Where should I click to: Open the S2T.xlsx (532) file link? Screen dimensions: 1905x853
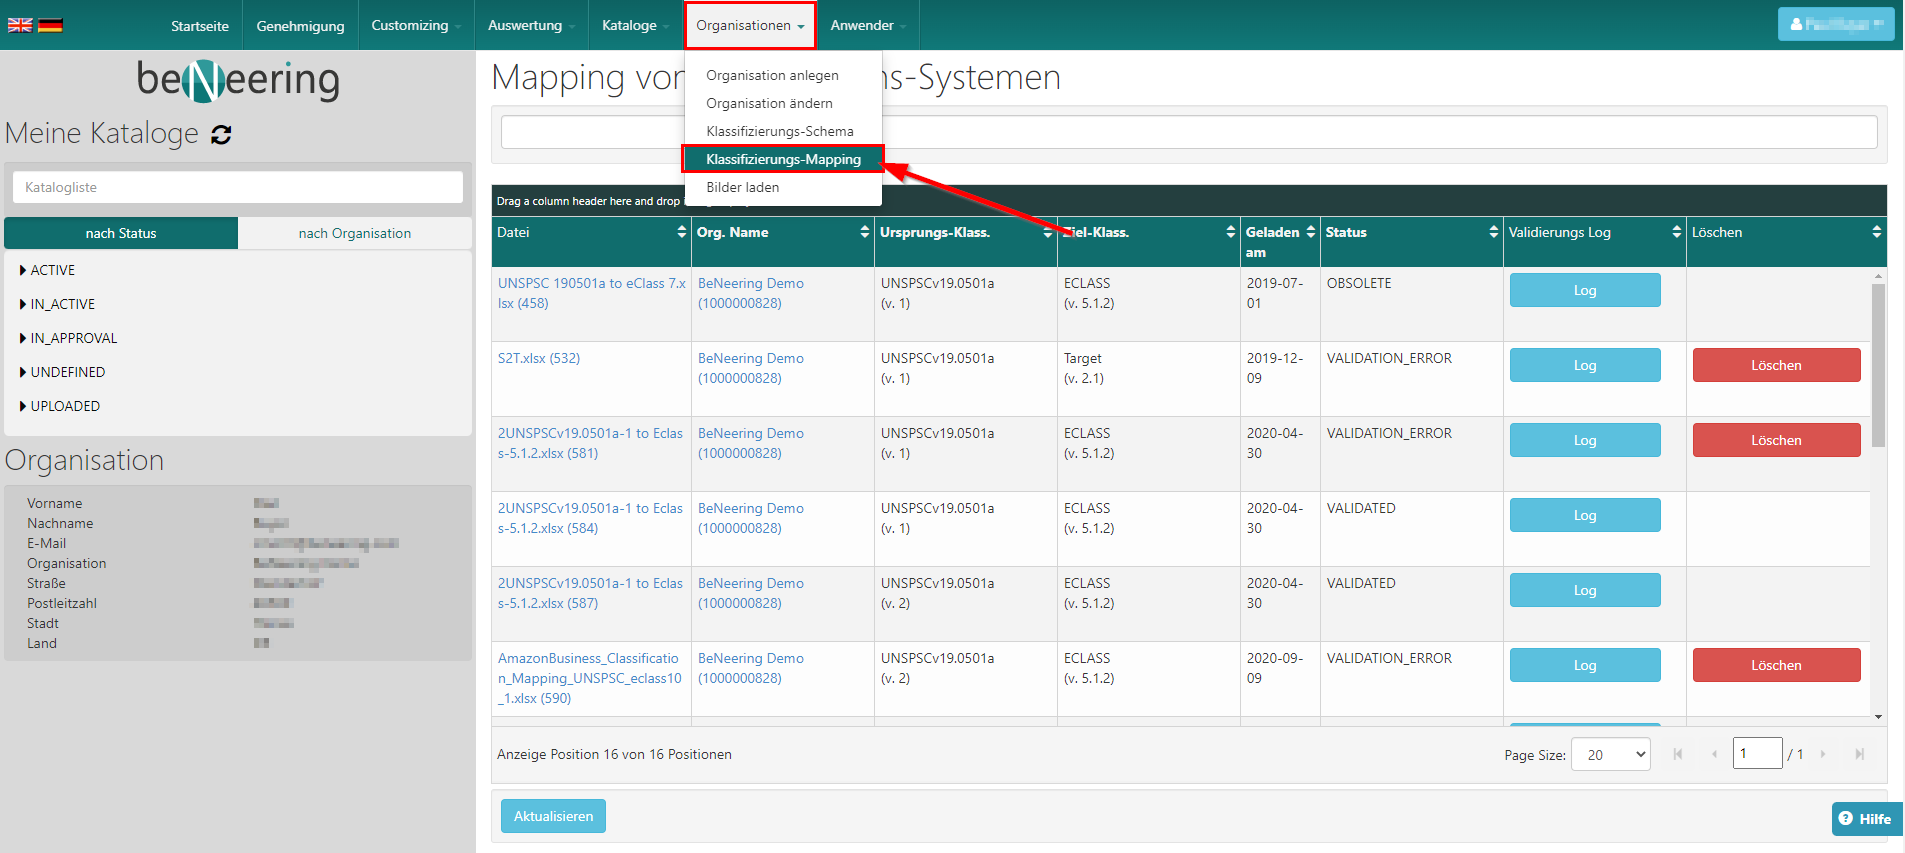point(538,358)
